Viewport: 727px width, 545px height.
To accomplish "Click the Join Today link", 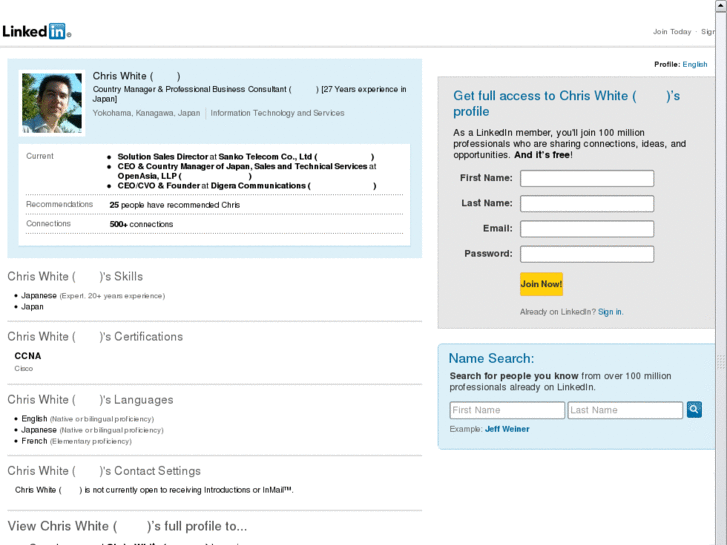I will (672, 32).
